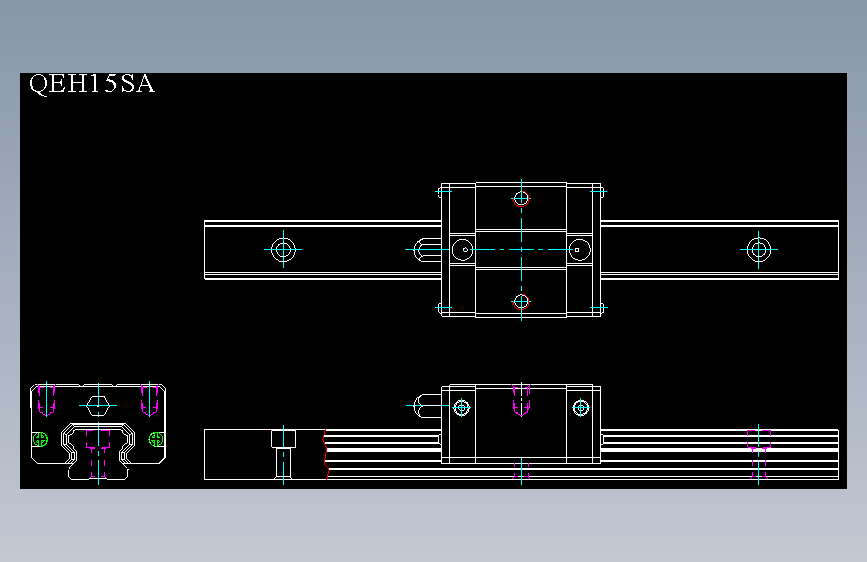Click the QEH15SA drawing title text

pos(92,84)
